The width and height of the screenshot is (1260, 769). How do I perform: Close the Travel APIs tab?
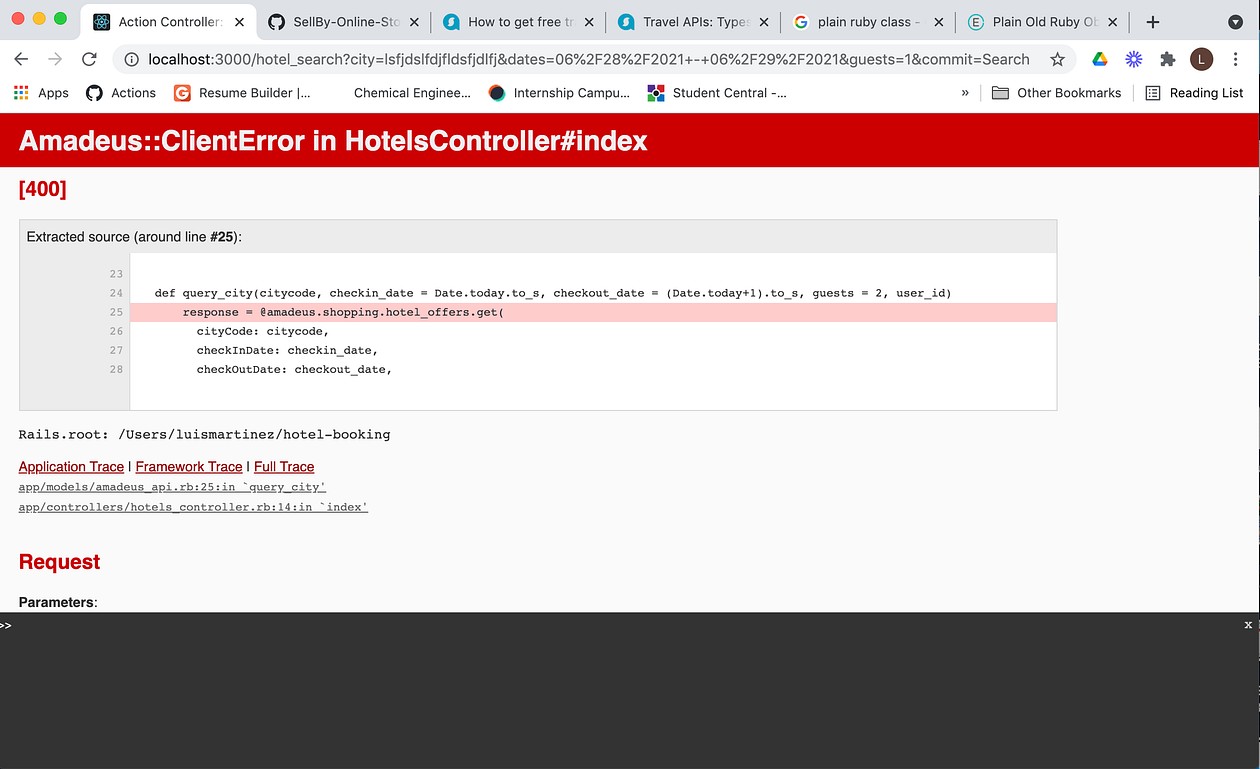tap(764, 21)
